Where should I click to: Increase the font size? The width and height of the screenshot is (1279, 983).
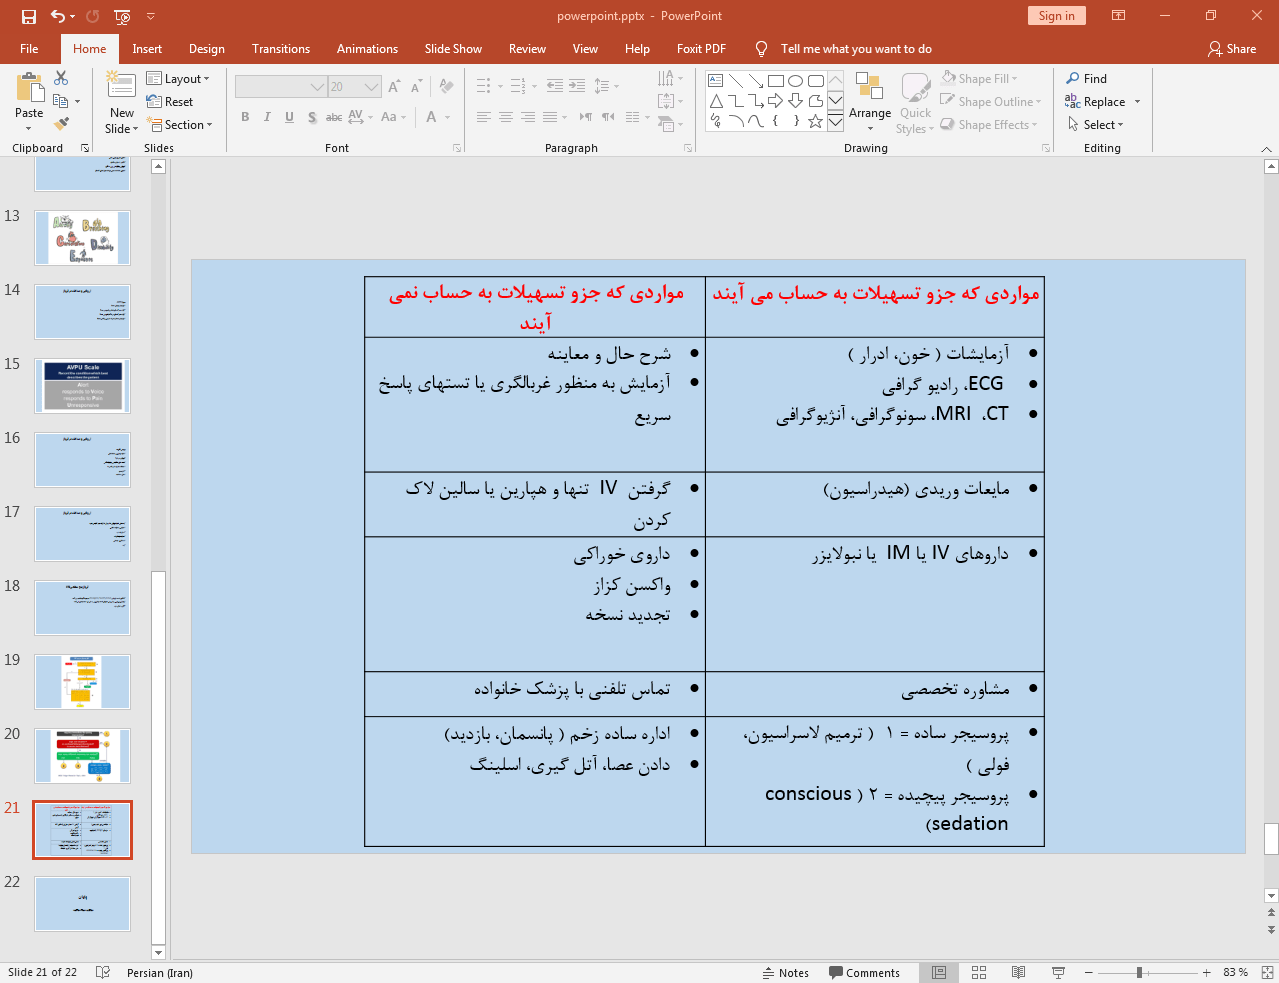click(394, 87)
